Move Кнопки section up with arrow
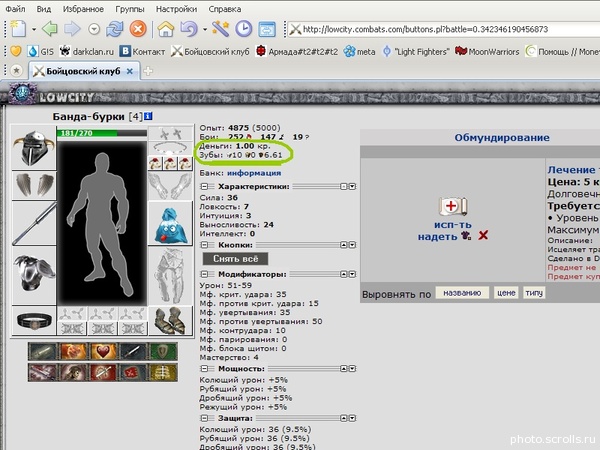 pos(344,245)
